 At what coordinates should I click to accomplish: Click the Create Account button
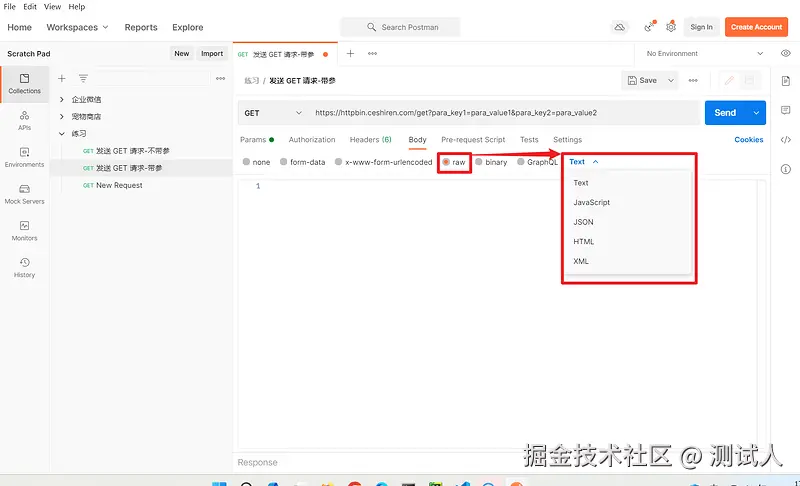click(756, 27)
